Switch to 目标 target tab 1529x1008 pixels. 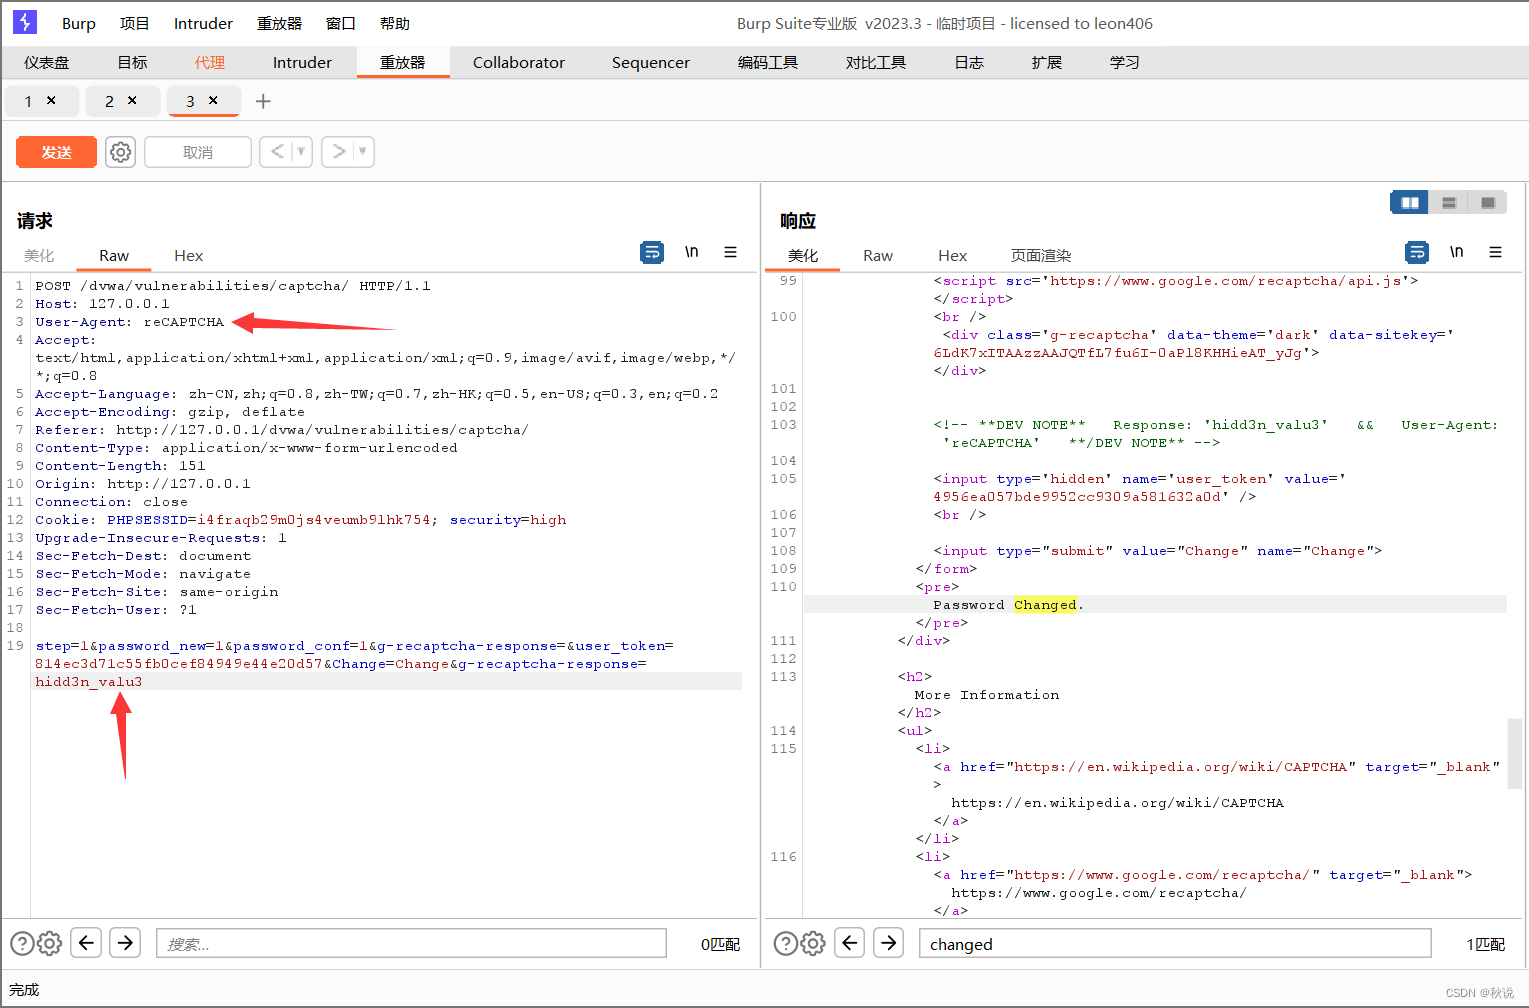[132, 62]
